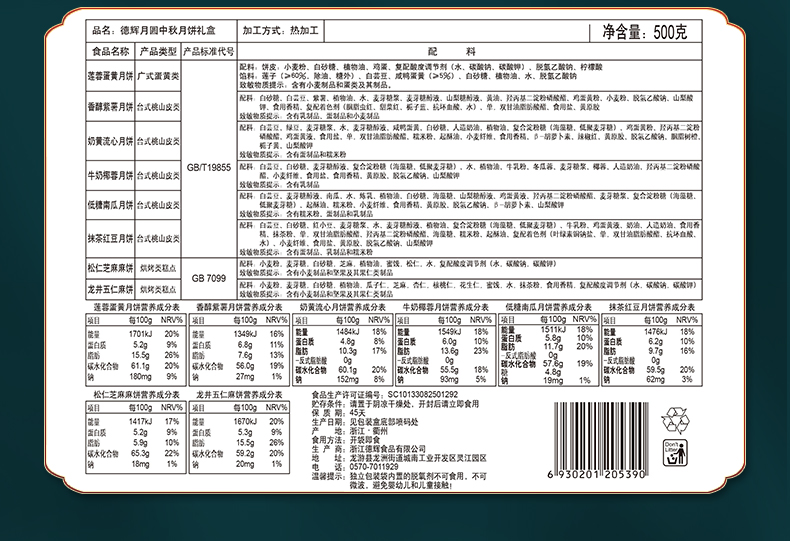Click the Don't Litter bin icon
The height and width of the screenshot is (541, 790).
[x=675, y=452]
